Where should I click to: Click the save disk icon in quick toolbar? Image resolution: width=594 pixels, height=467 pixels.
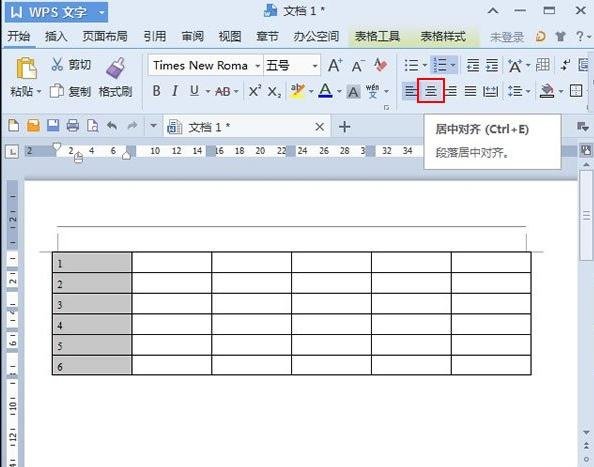(53, 126)
